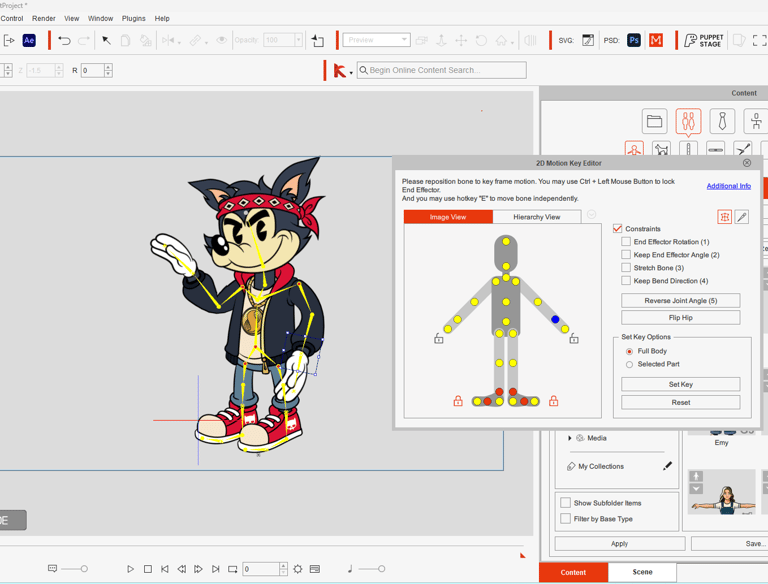768x584 pixels.
Task: Click the round chevron beside Hierarchy View
Action: click(x=592, y=215)
